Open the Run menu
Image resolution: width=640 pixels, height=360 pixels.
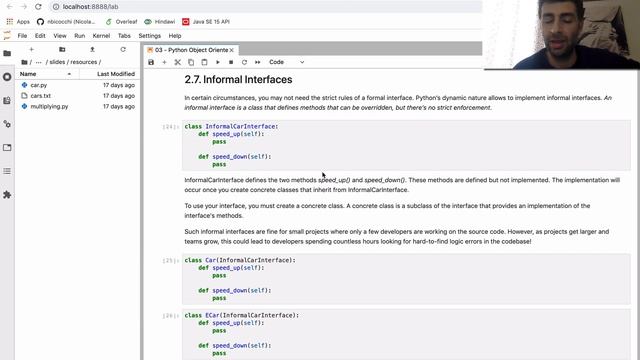[x=80, y=36]
